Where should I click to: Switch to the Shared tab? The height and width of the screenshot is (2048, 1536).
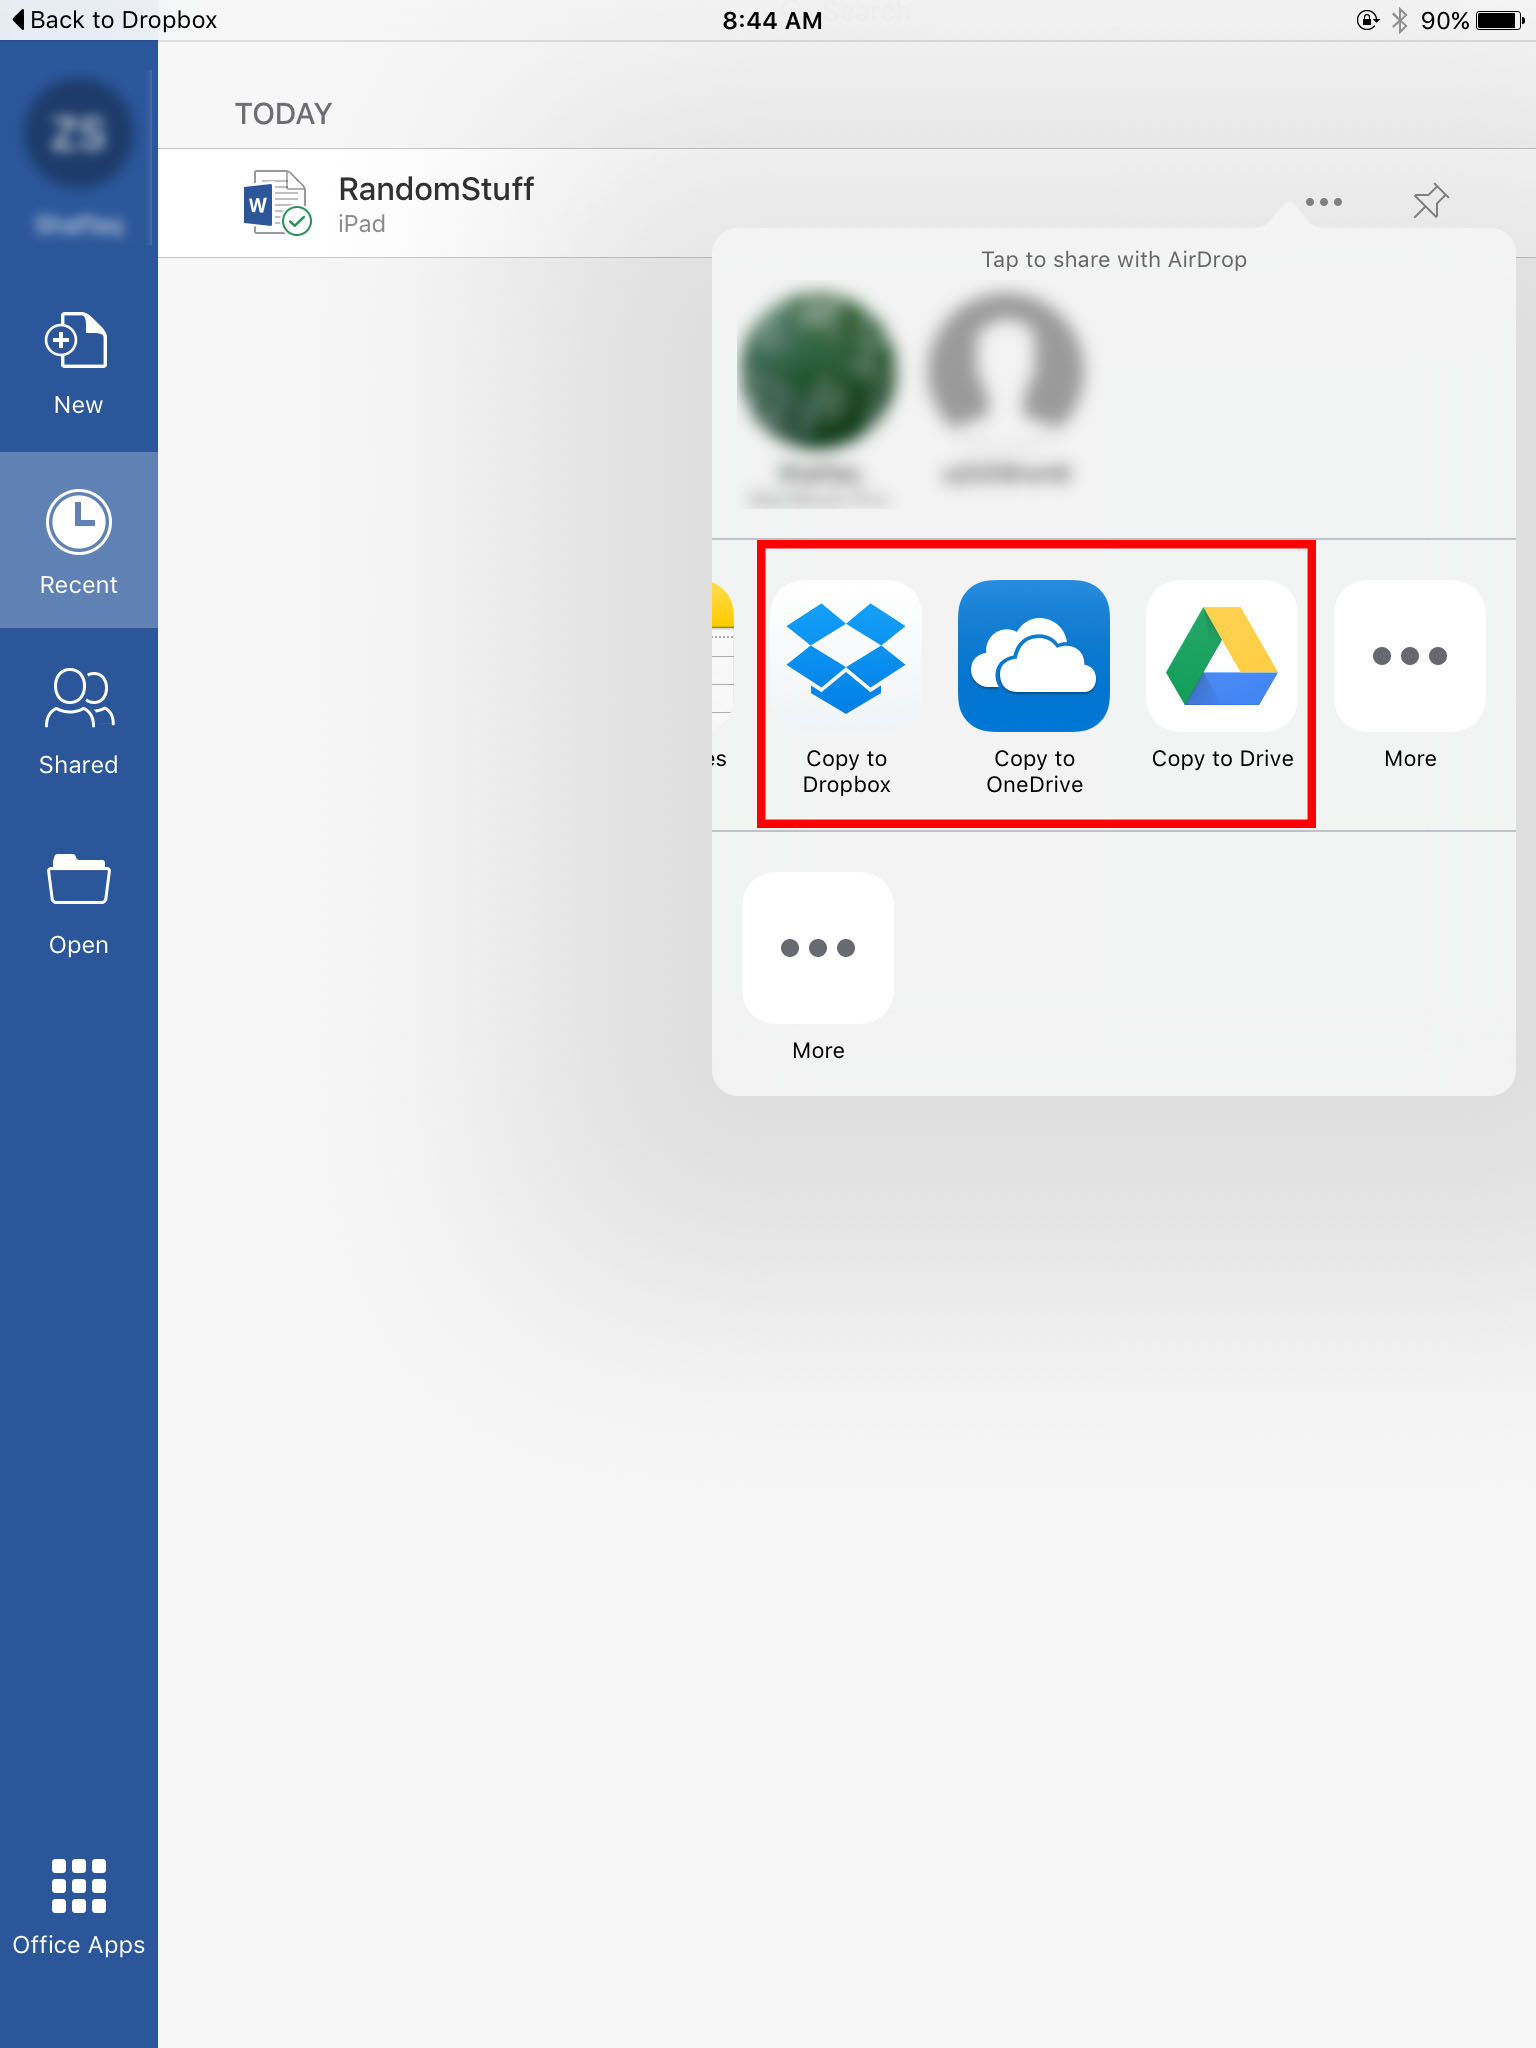[x=78, y=721]
